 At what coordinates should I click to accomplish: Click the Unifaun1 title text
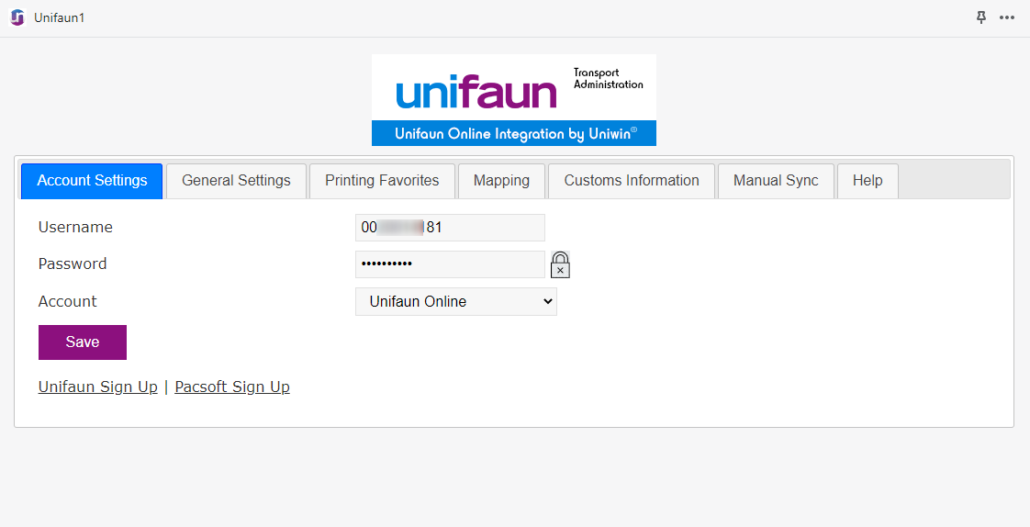pyautogui.click(x=59, y=18)
